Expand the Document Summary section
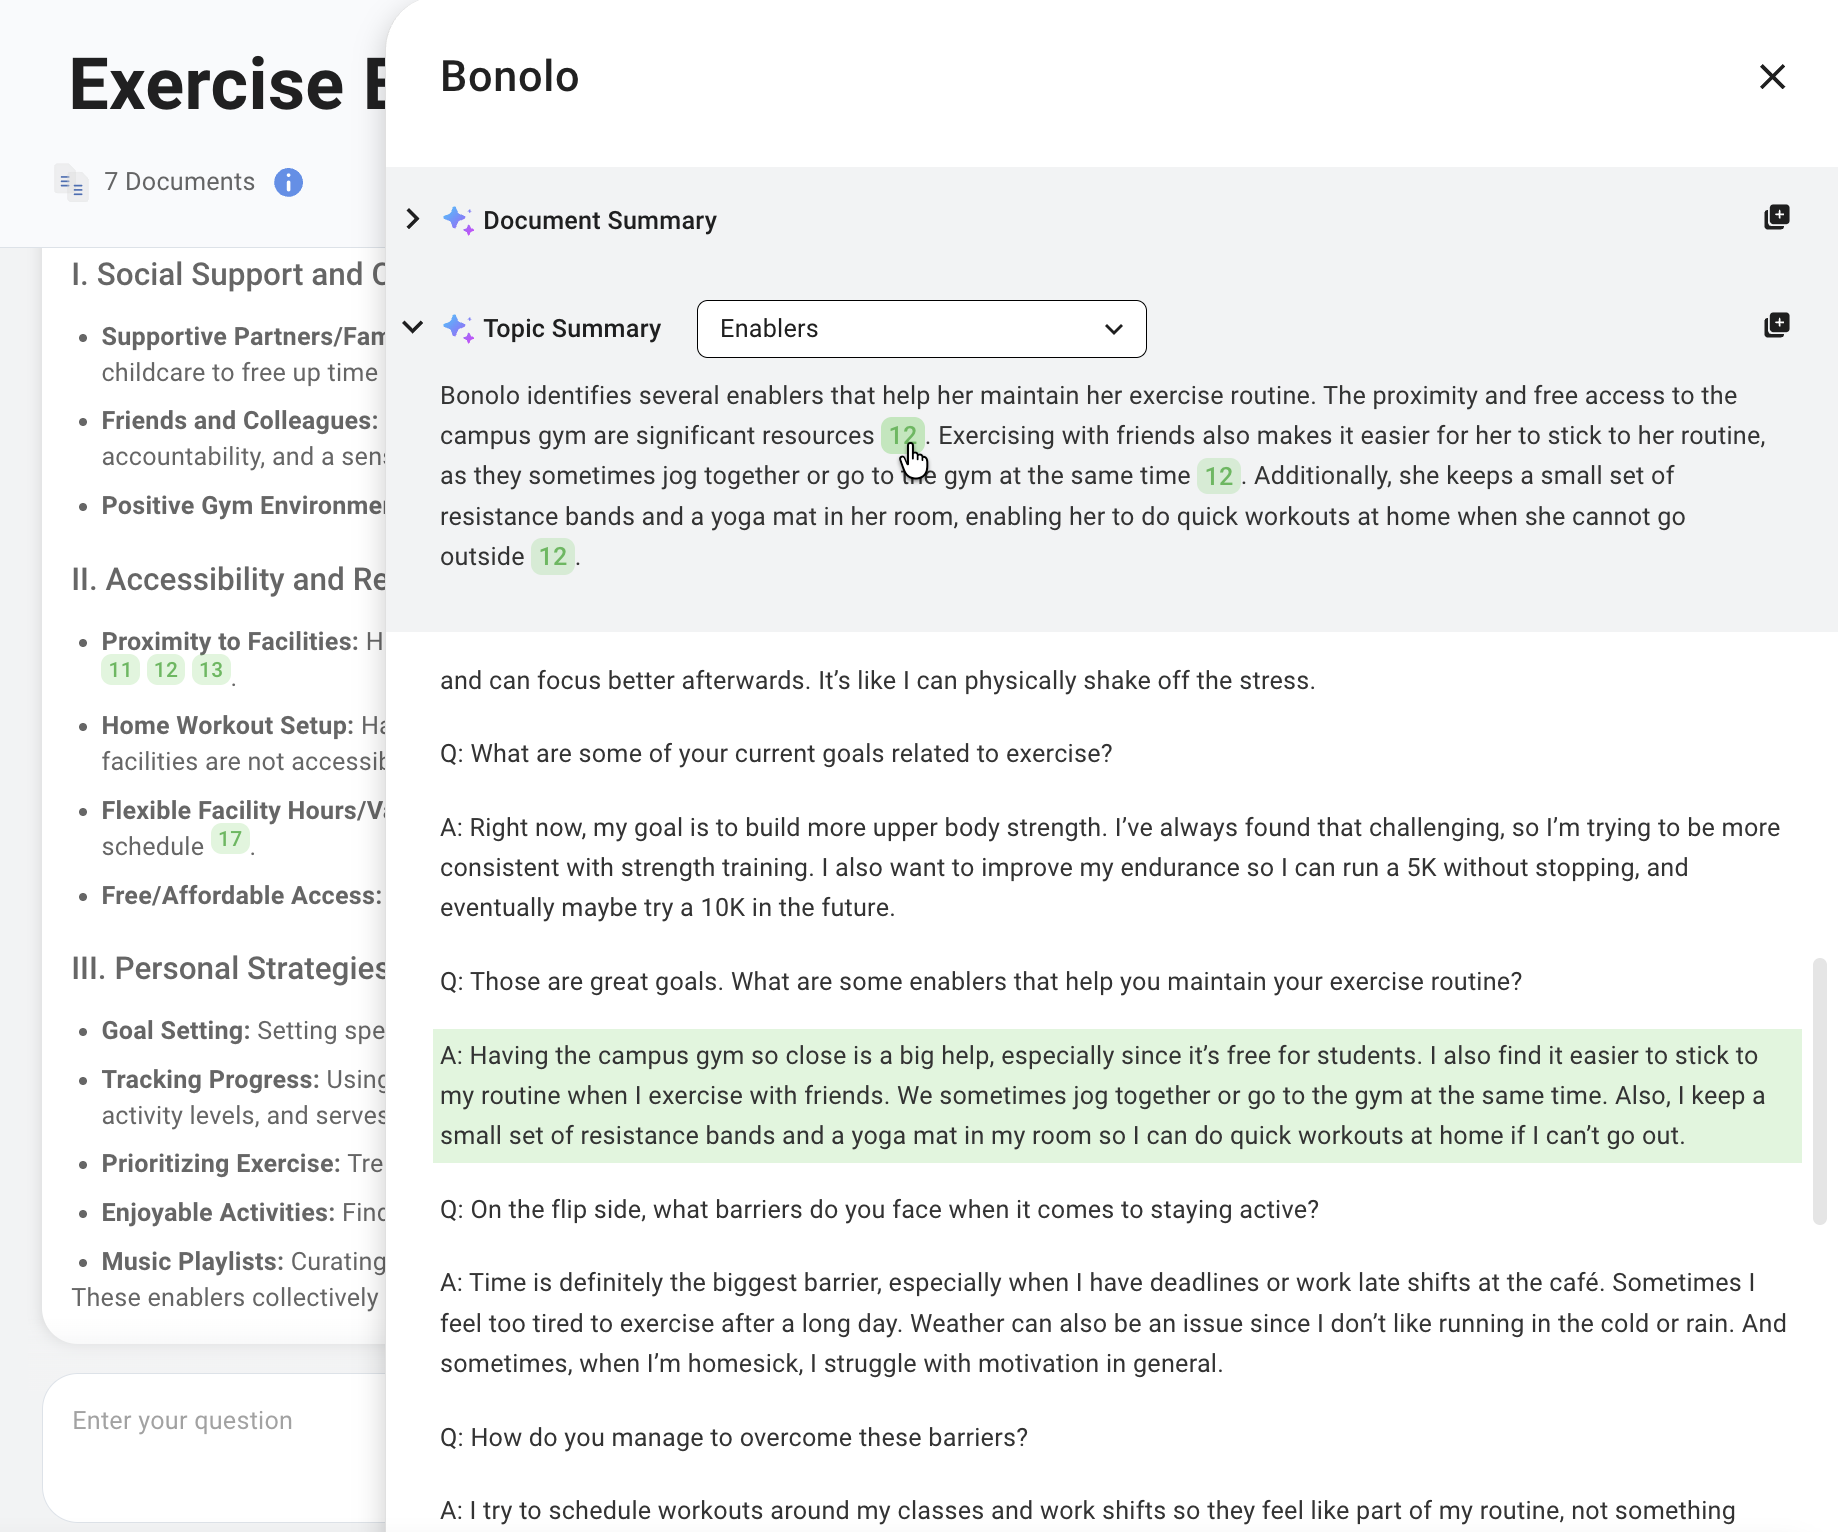Screen dimensions: 1838x1532 (413, 219)
